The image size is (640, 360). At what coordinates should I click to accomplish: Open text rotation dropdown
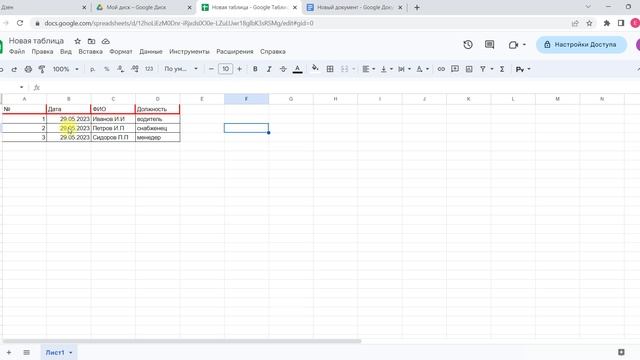click(422, 69)
